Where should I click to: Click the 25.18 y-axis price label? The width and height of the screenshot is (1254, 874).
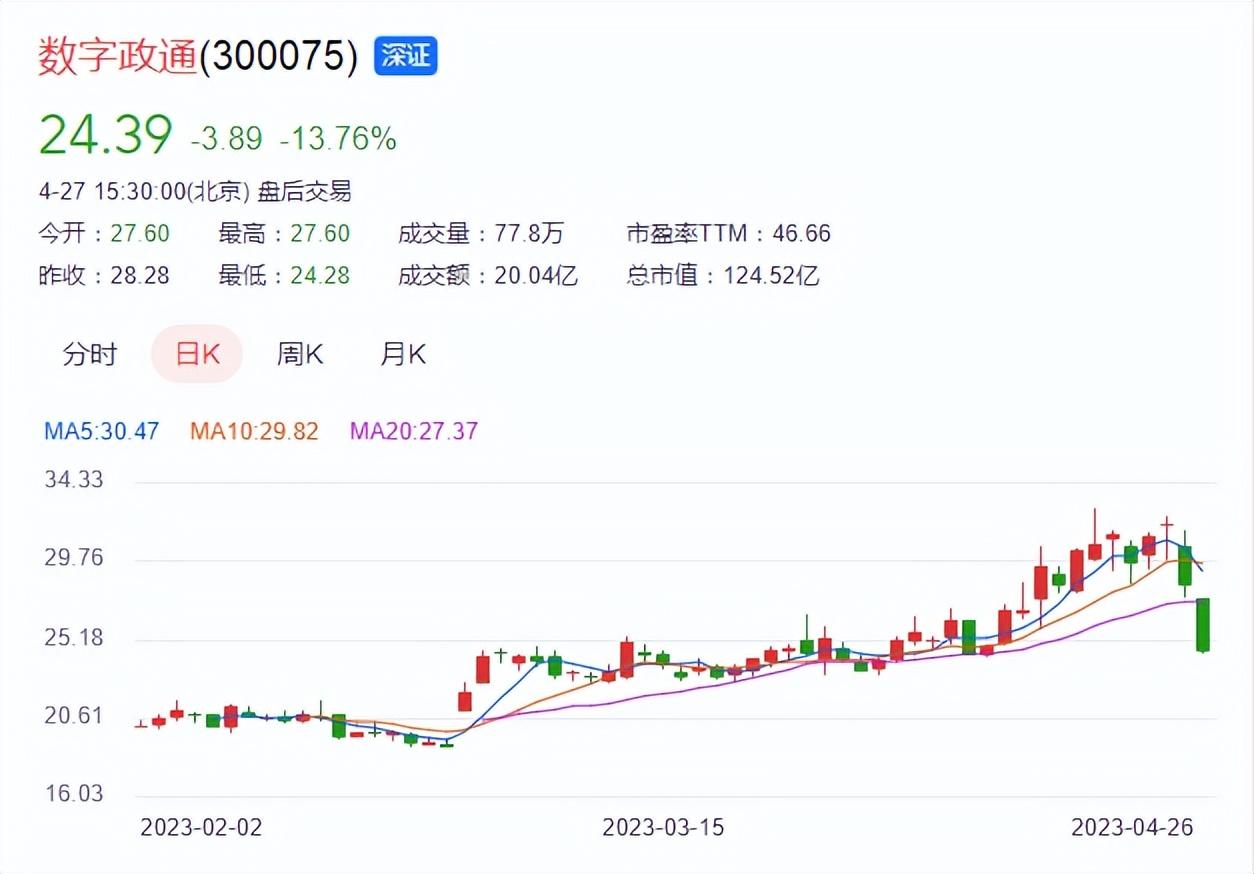pos(73,637)
